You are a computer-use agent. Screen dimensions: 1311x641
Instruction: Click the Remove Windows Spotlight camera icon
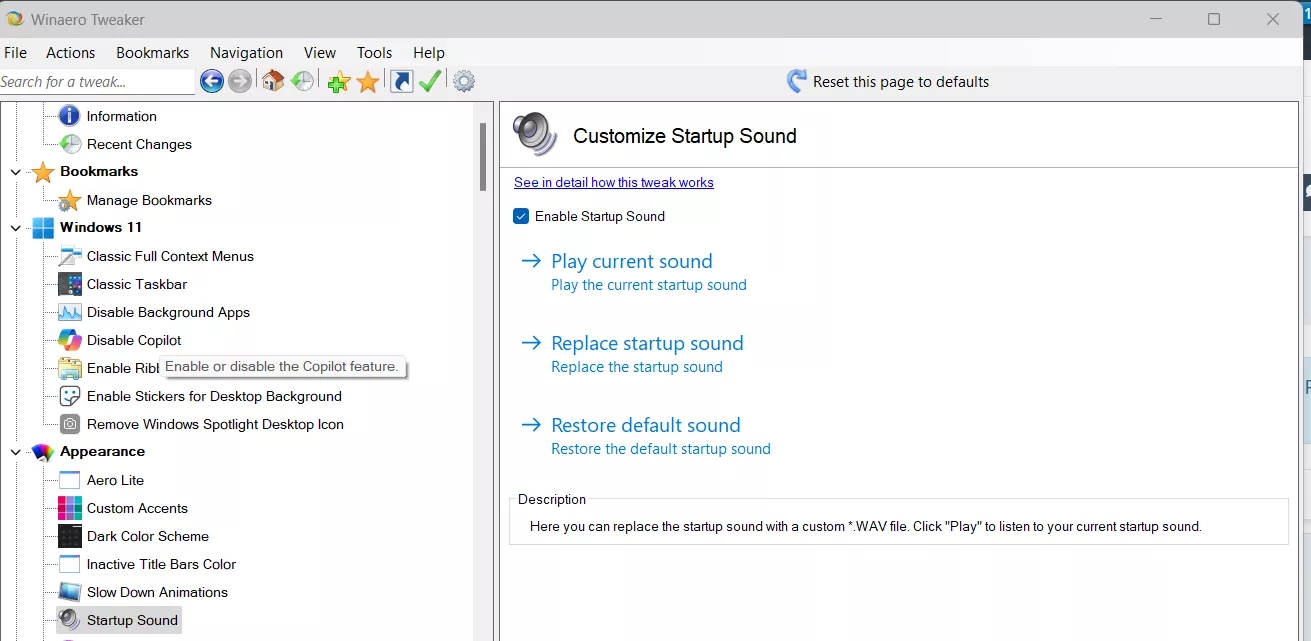[70, 424]
